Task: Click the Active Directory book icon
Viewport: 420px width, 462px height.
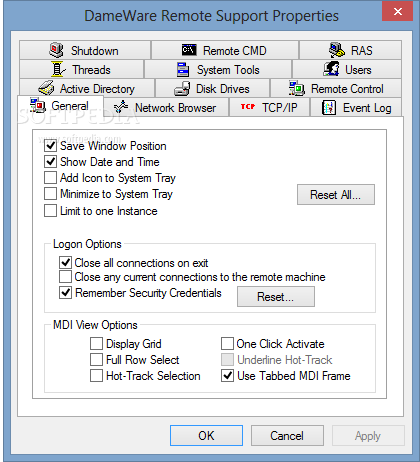Action: point(46,88)
